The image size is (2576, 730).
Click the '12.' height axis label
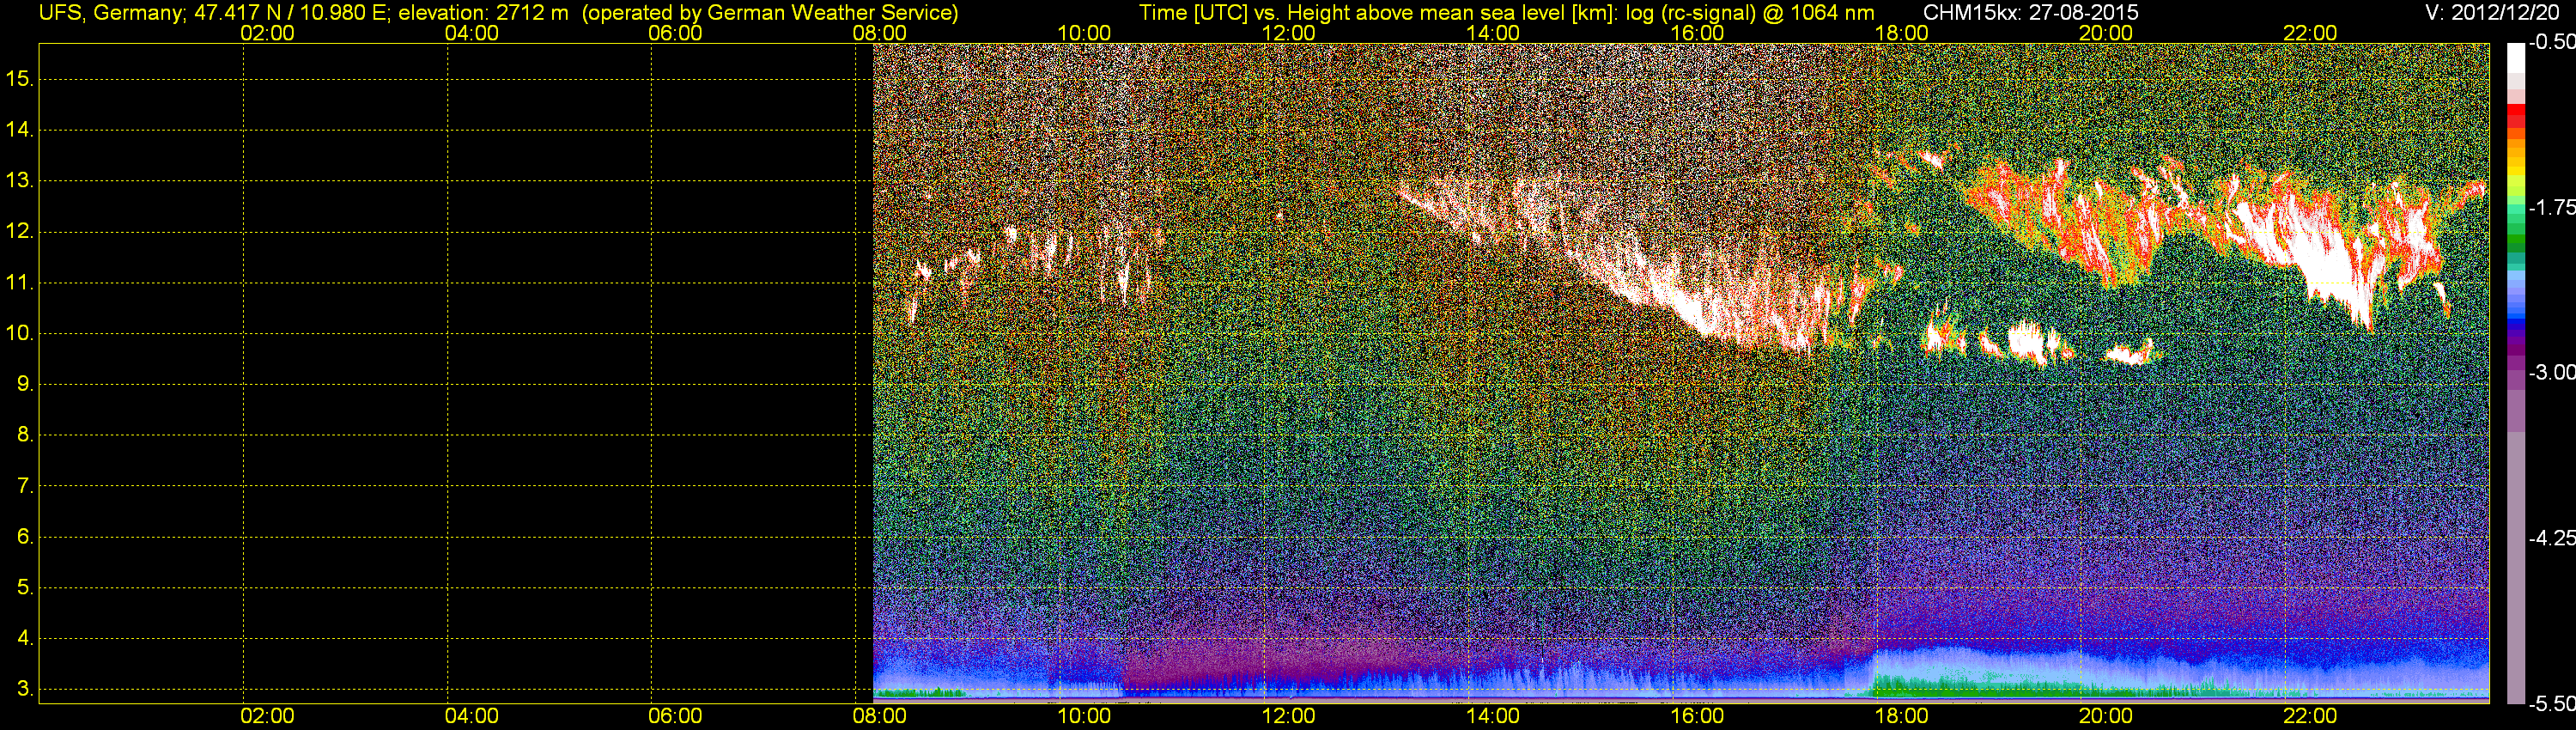(x=20, y=231)
